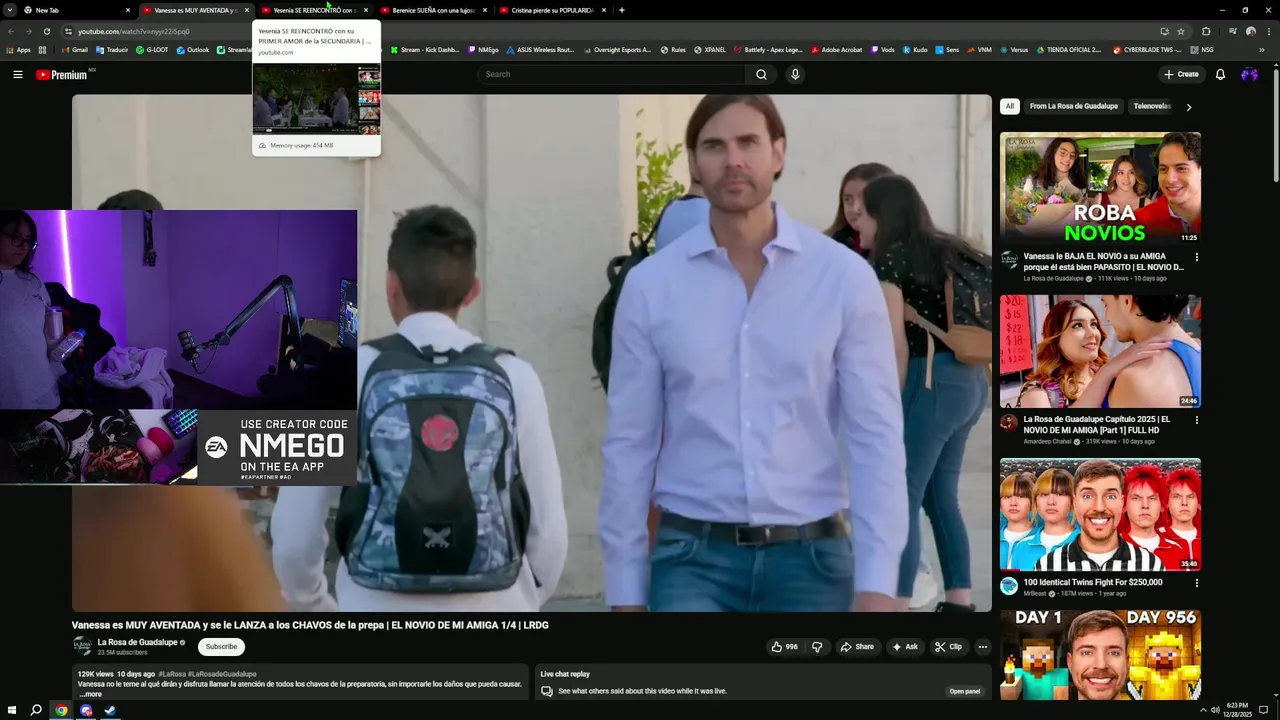Viewport: 1280px width, 720px height.
Task: Open Windows Start menu
Action: (11, 710)
